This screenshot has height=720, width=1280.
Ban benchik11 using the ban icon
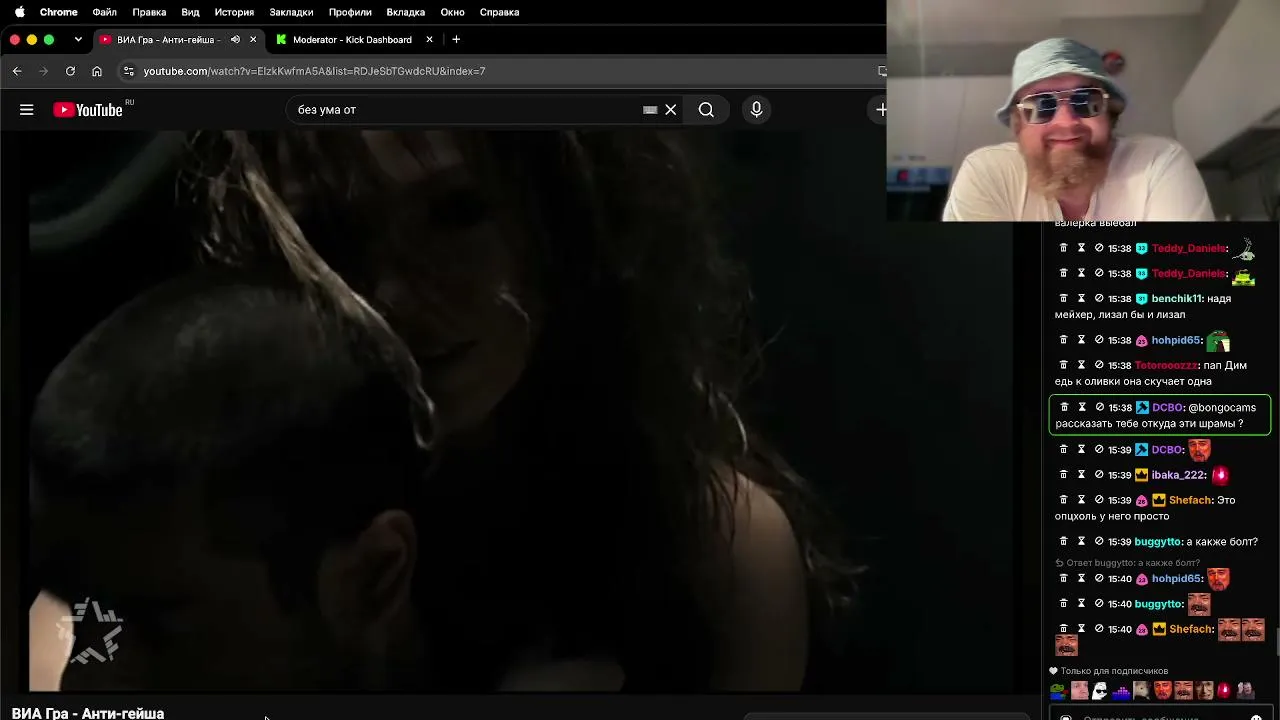1099,299
